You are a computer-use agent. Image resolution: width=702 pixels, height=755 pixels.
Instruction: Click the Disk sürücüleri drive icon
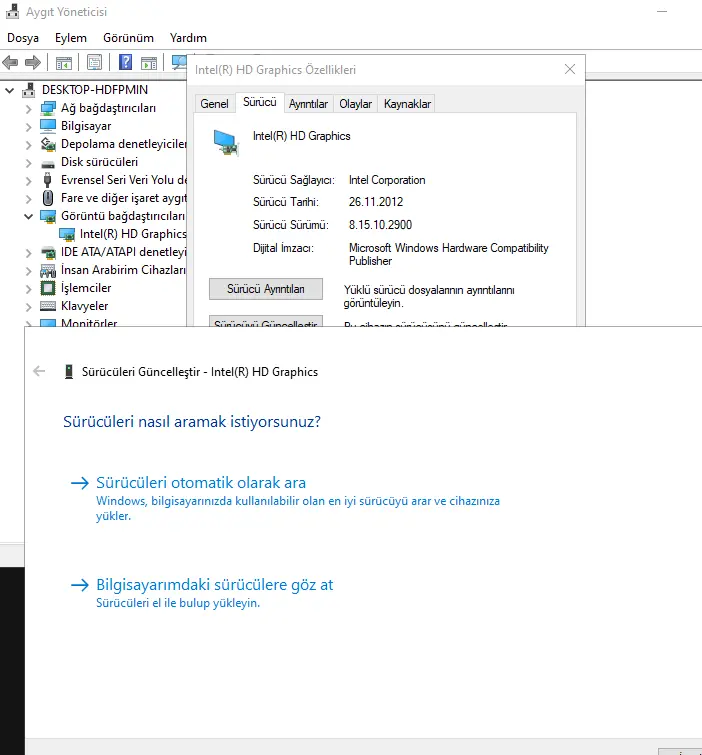pyautogui.click(x=48, y=162)
